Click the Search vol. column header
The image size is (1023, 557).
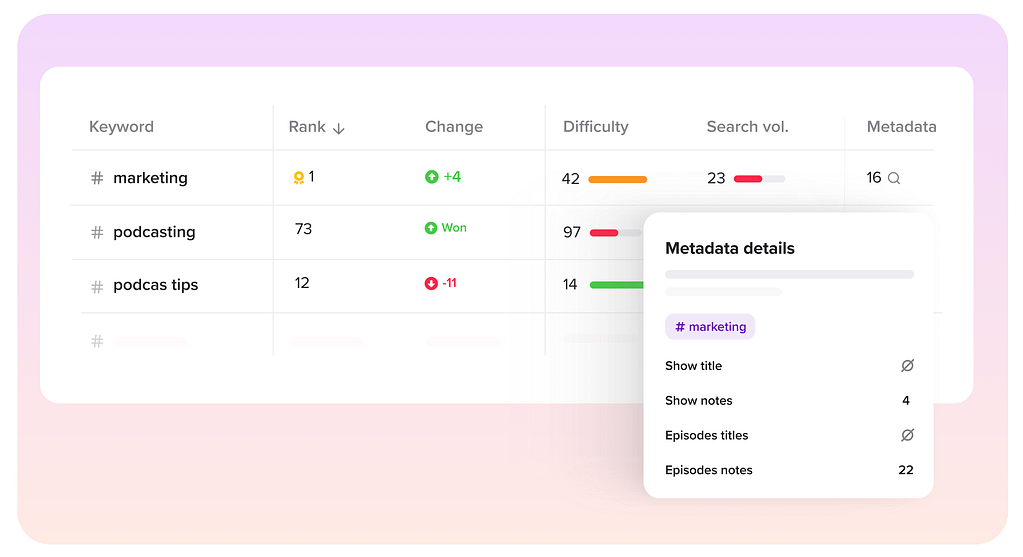[747, 127]
